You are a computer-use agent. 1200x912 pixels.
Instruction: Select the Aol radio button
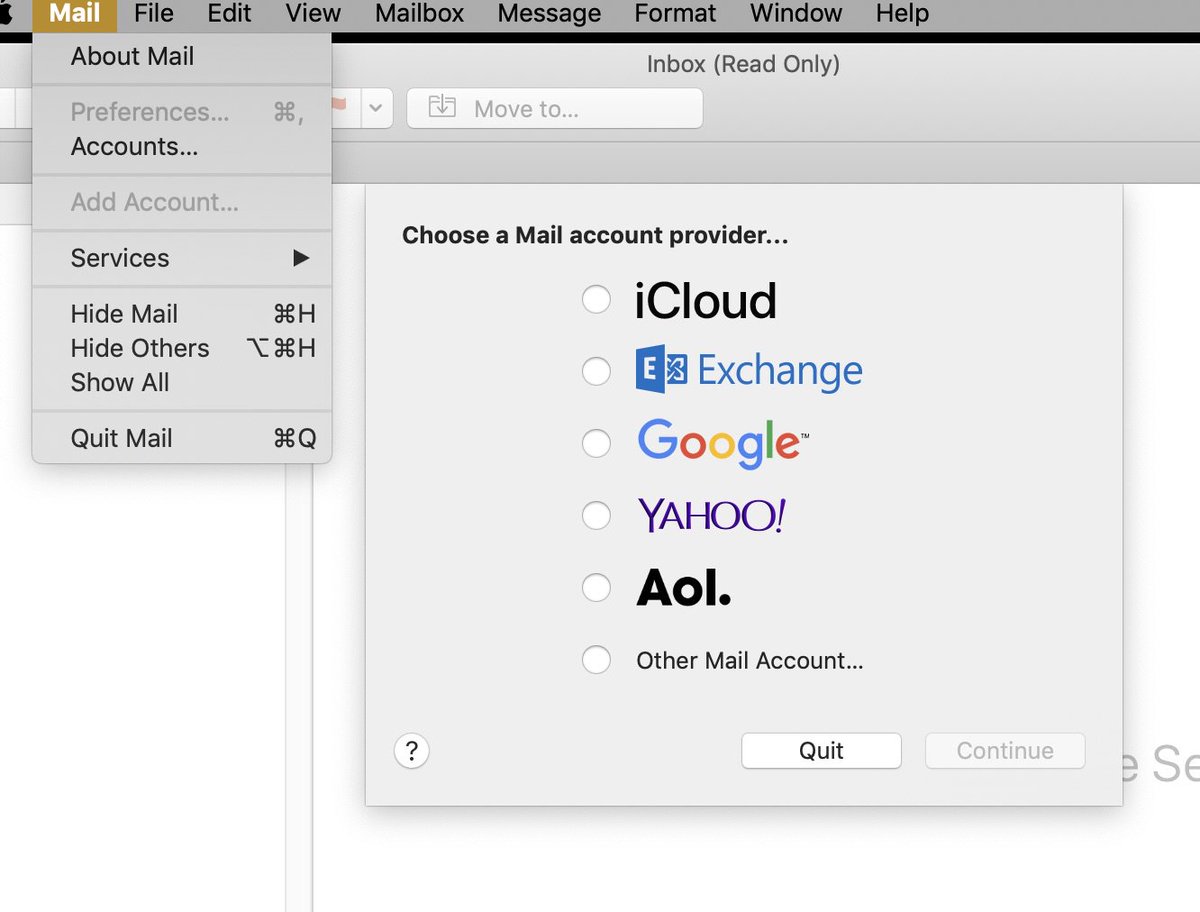point(596,587)
